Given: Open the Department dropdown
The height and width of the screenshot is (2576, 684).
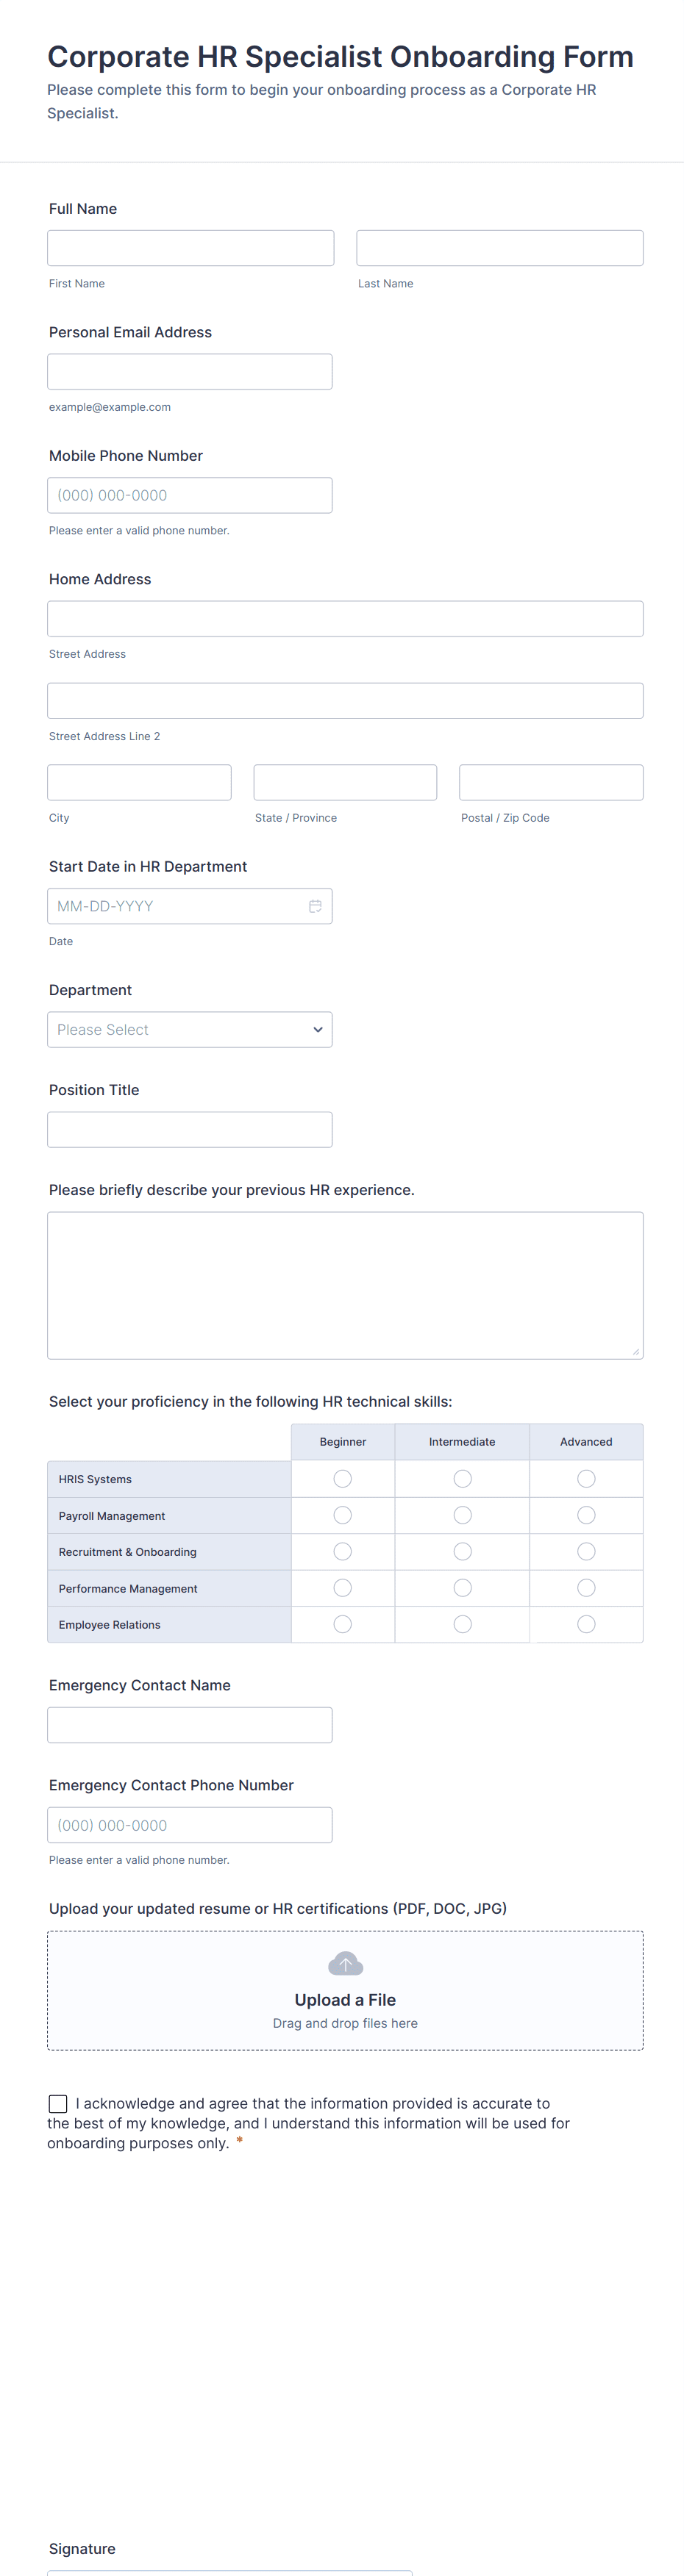Looking at the screenshot, I should point(190,1030).
